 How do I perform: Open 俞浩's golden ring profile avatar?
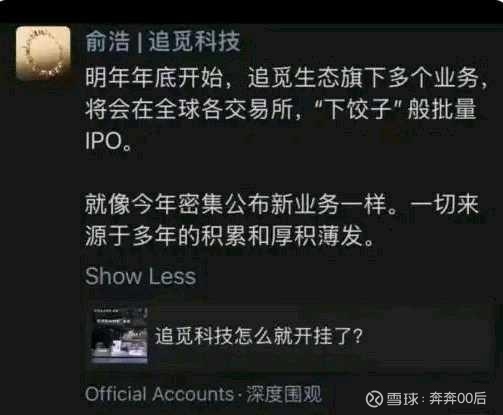pos(43,54)
